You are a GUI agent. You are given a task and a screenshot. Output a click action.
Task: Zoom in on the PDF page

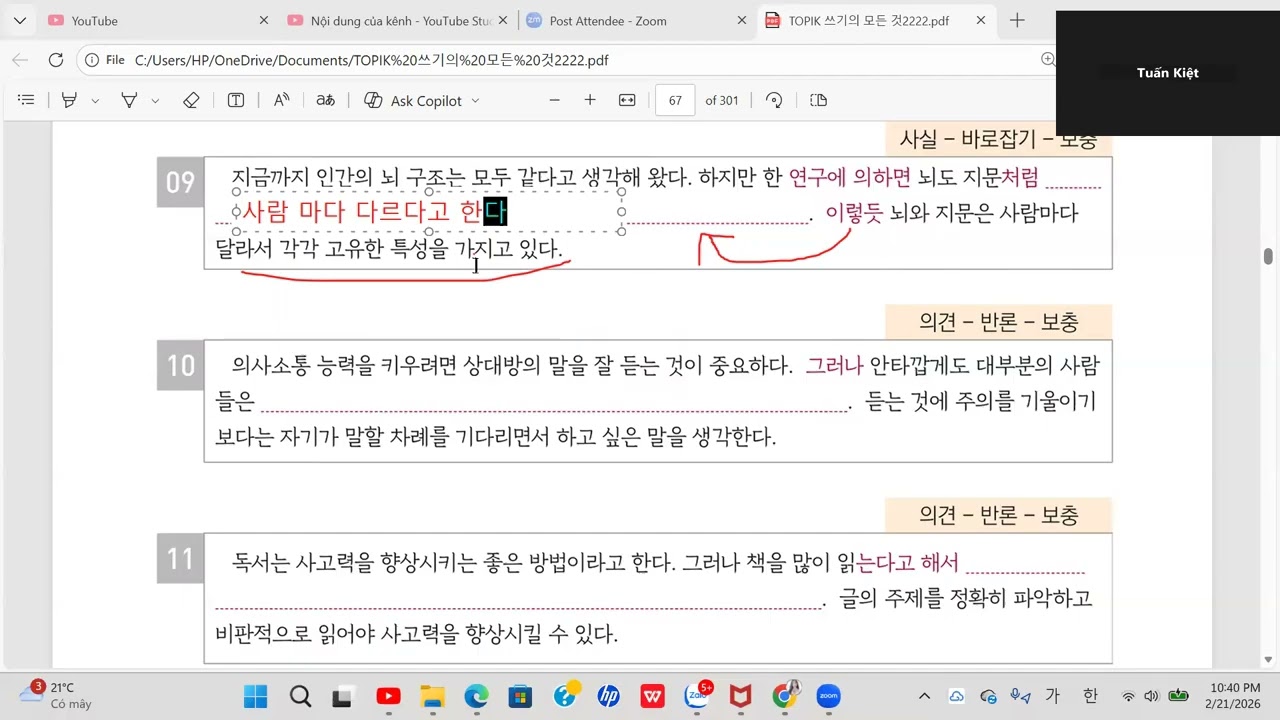pos(590,100)
